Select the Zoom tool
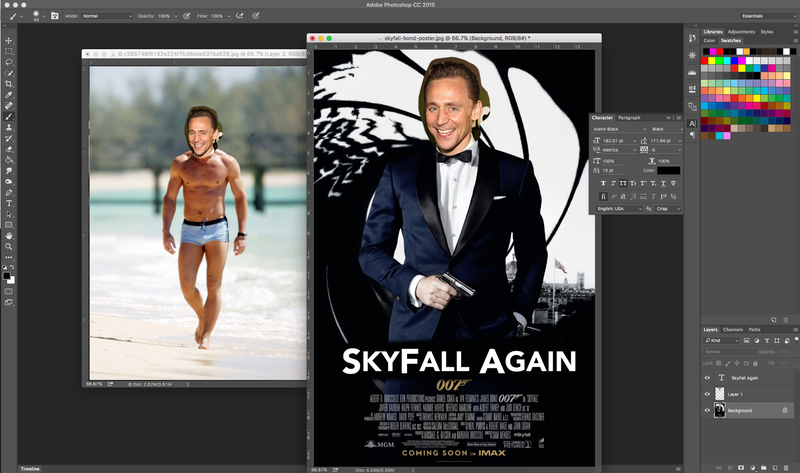 point(9,246)
